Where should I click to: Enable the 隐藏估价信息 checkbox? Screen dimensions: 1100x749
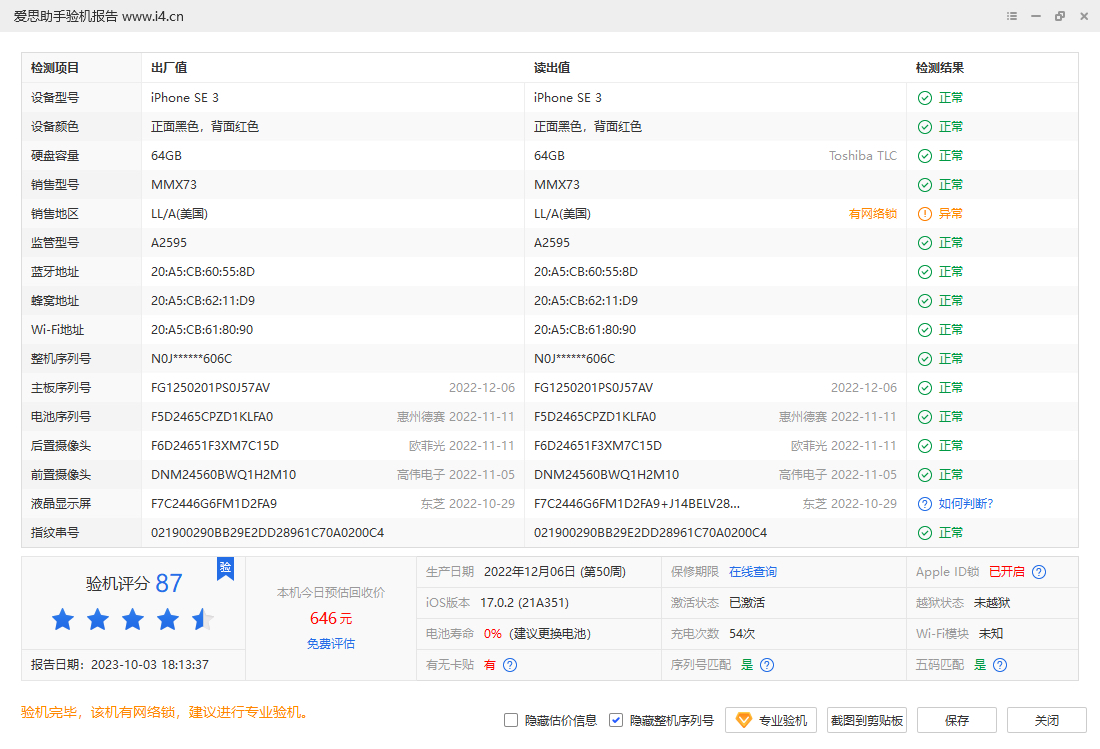(x=511, y=719)
